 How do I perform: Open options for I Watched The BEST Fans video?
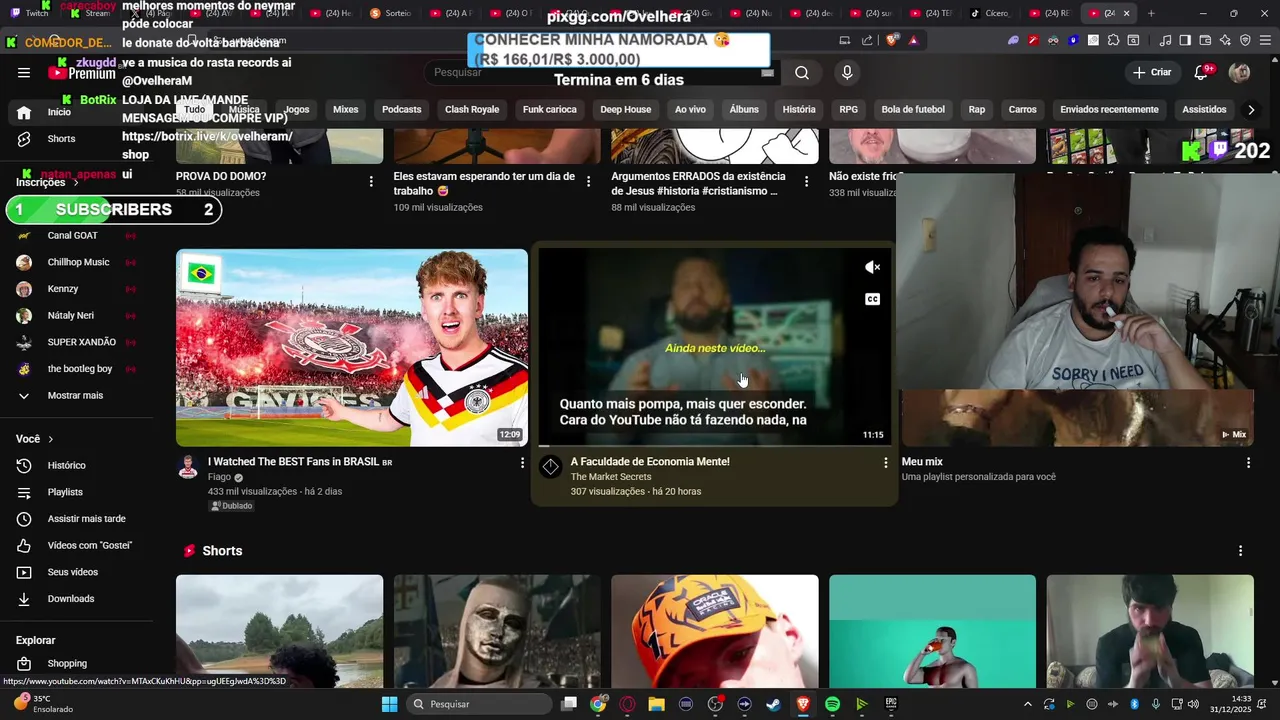click(x=522, y=463)
